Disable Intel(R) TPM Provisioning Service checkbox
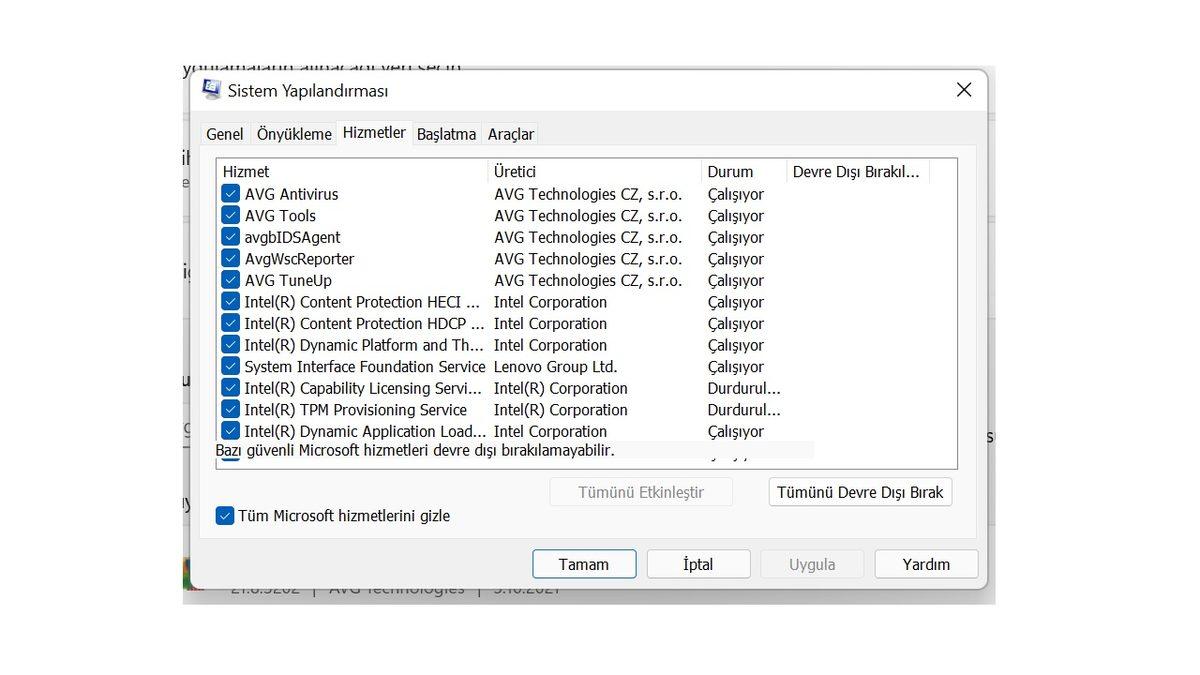1200x675 pixels. [x=230, y=409]
